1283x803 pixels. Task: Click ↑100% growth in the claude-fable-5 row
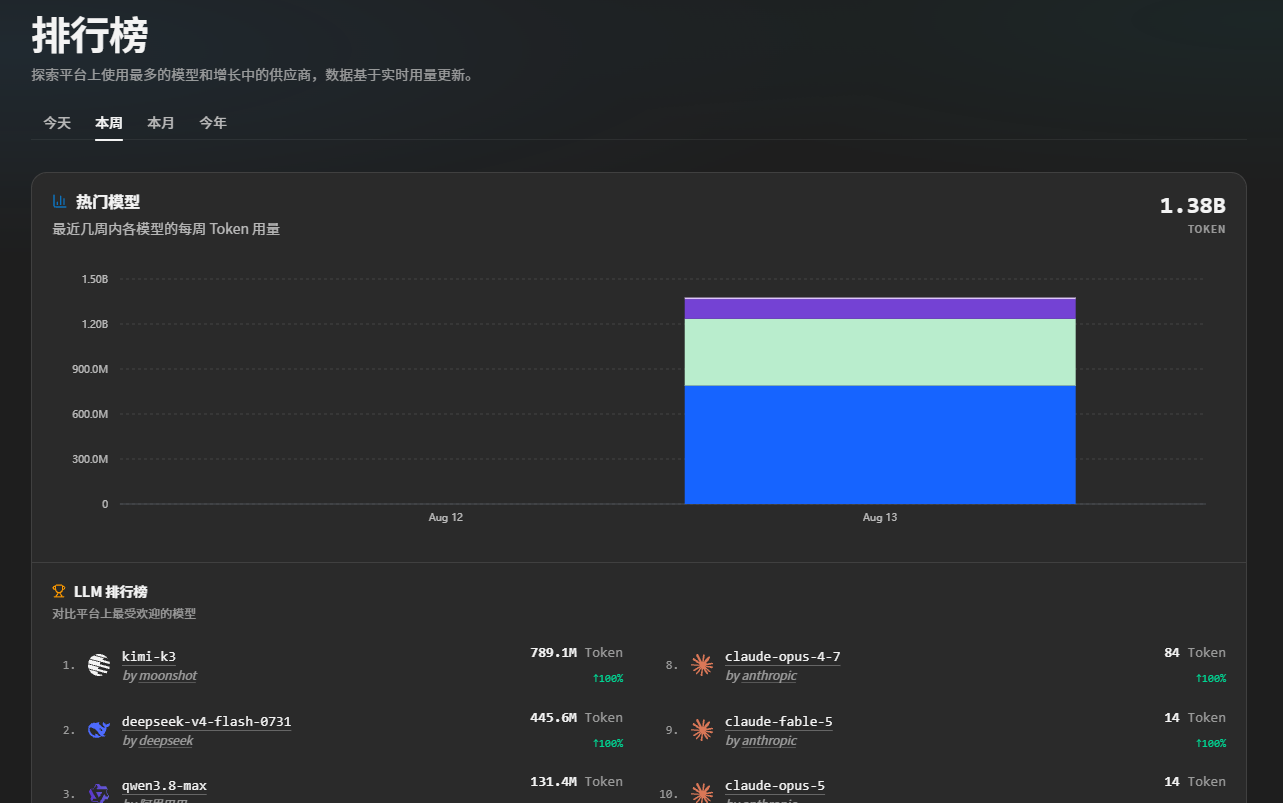pos(1211,744)
